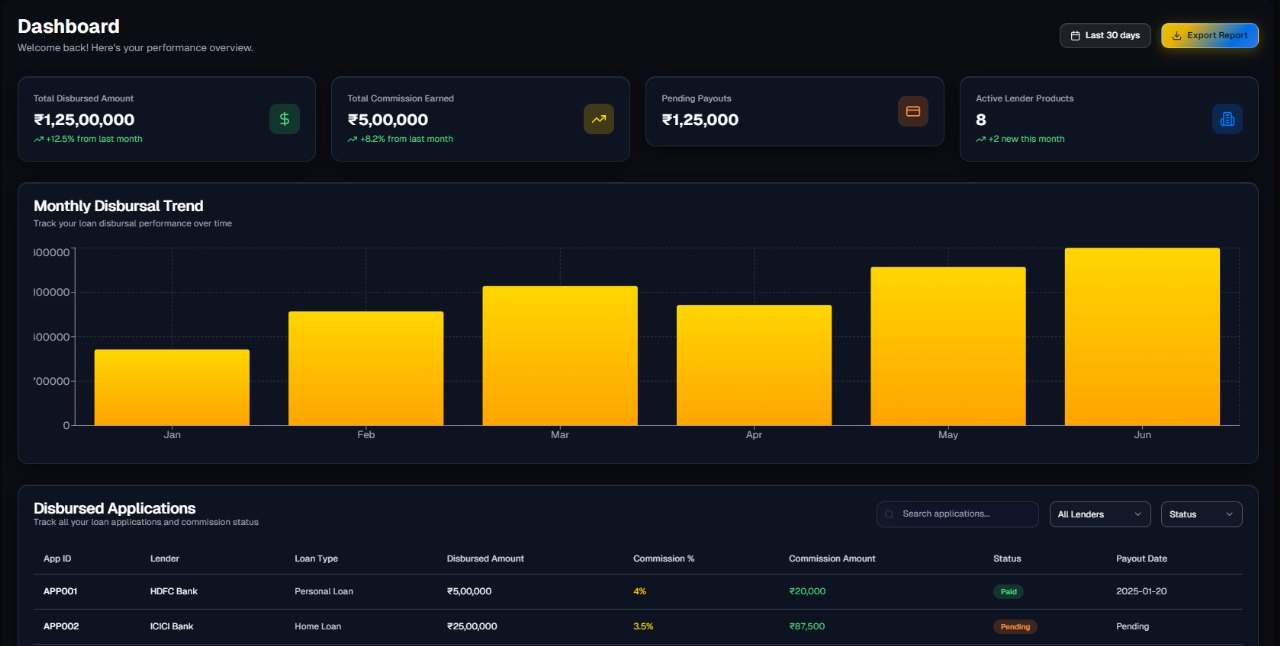
Task: Focus the Search applications input field
Action: 958,514
